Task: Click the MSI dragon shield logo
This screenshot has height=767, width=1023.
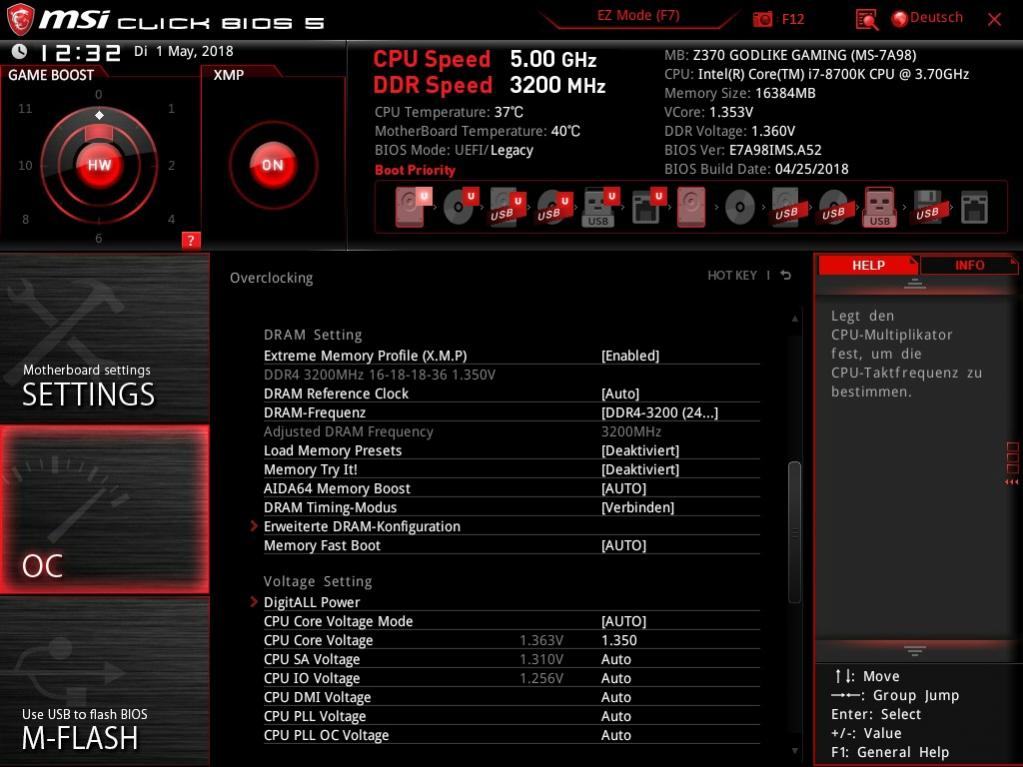Action: pos(20,19)
